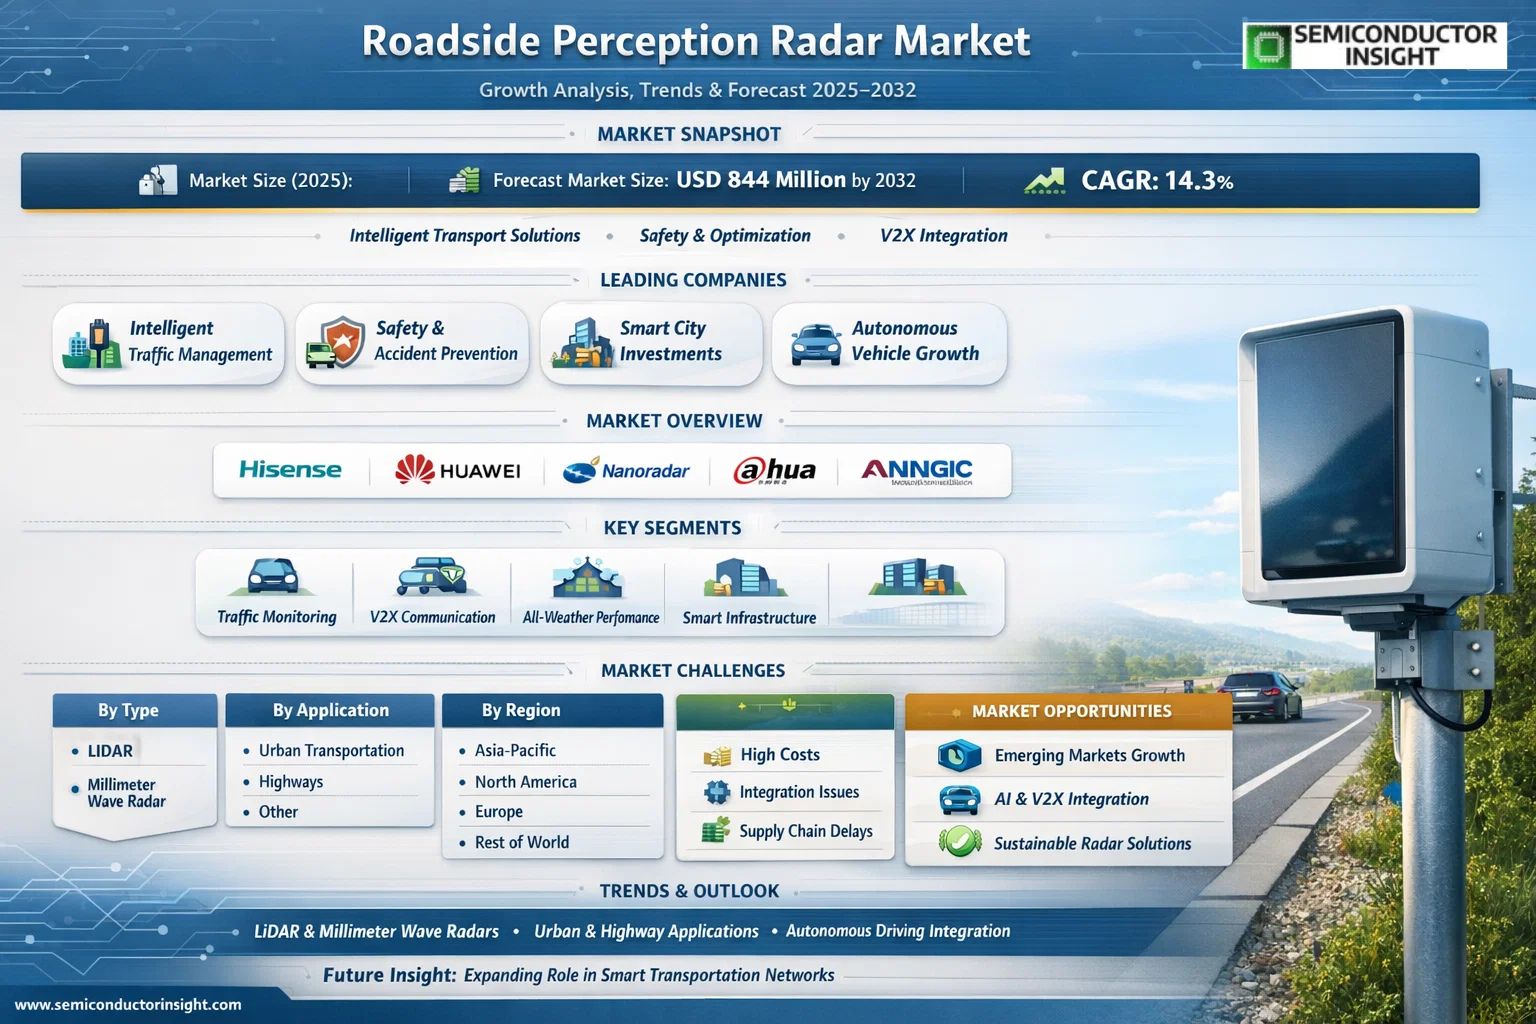Click the Nanoradar logo
The width and height of the screenshot is (1536, 1024).
[x=626, y=470]
